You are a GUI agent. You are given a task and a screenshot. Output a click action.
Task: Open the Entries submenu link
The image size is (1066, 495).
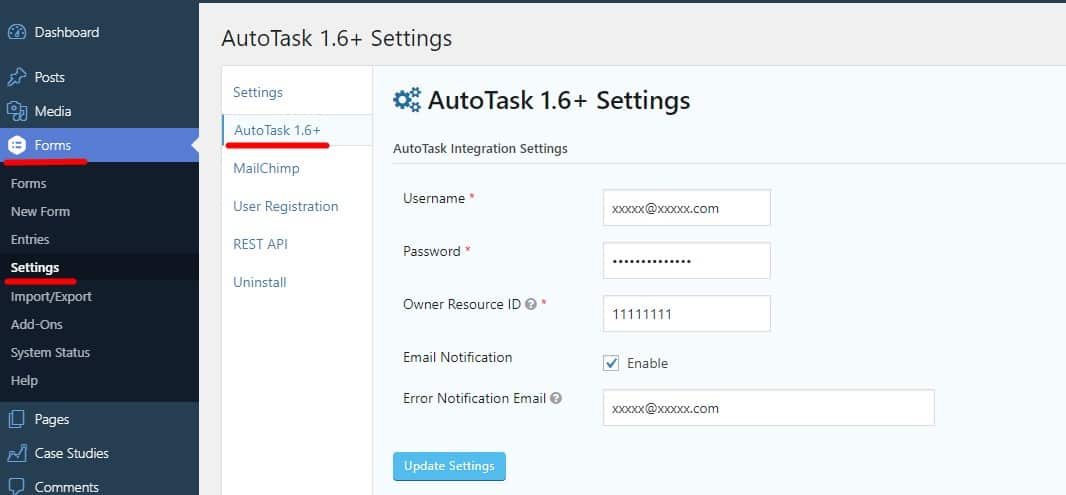[30, 239]
